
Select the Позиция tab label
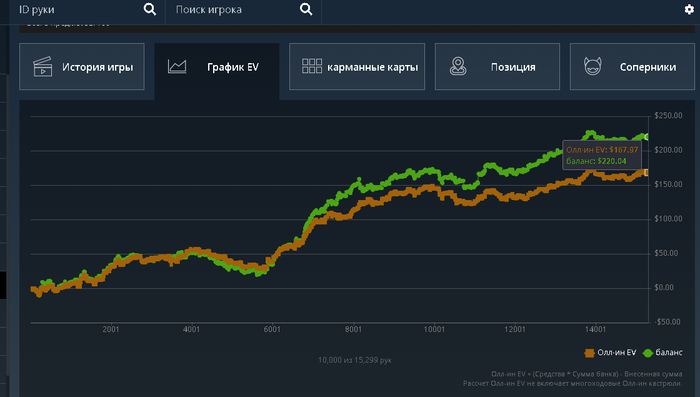513,67
